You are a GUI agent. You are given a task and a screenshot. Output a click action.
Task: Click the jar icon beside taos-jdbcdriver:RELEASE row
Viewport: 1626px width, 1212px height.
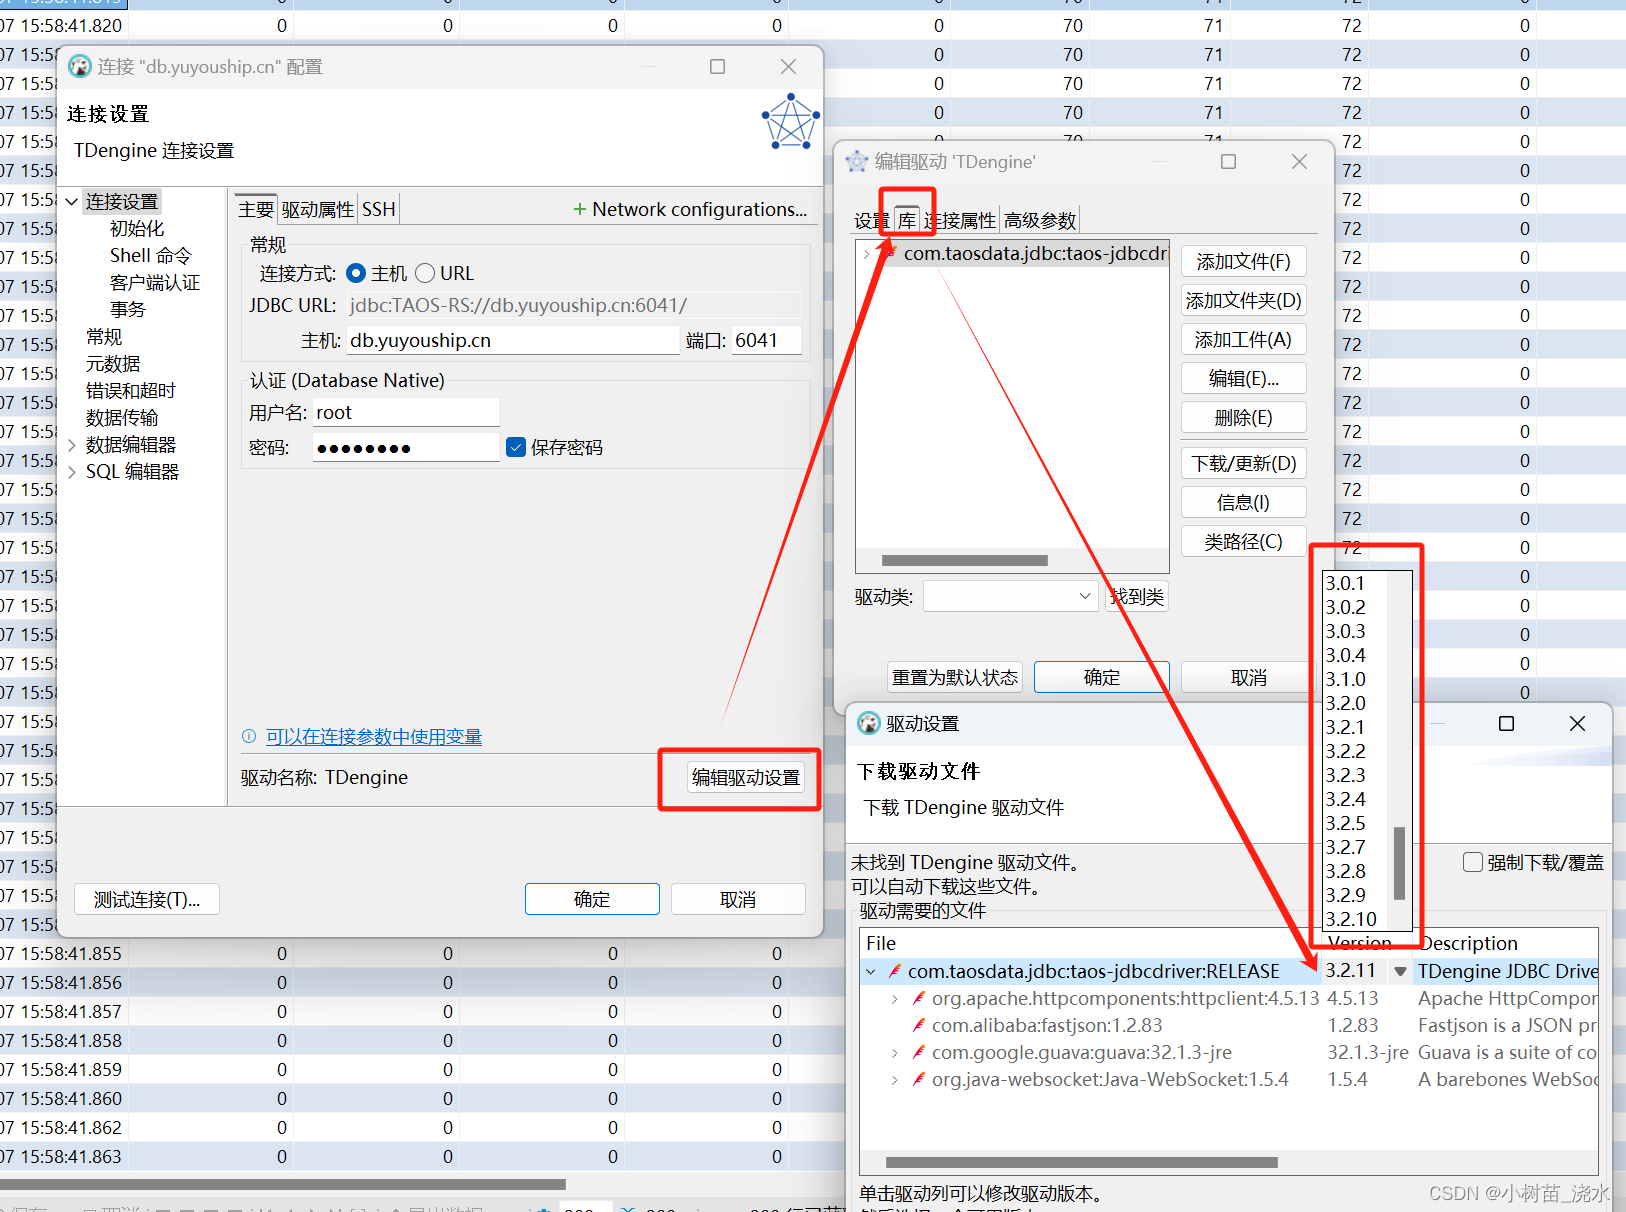pyautogui.click(x=894, y=971)
